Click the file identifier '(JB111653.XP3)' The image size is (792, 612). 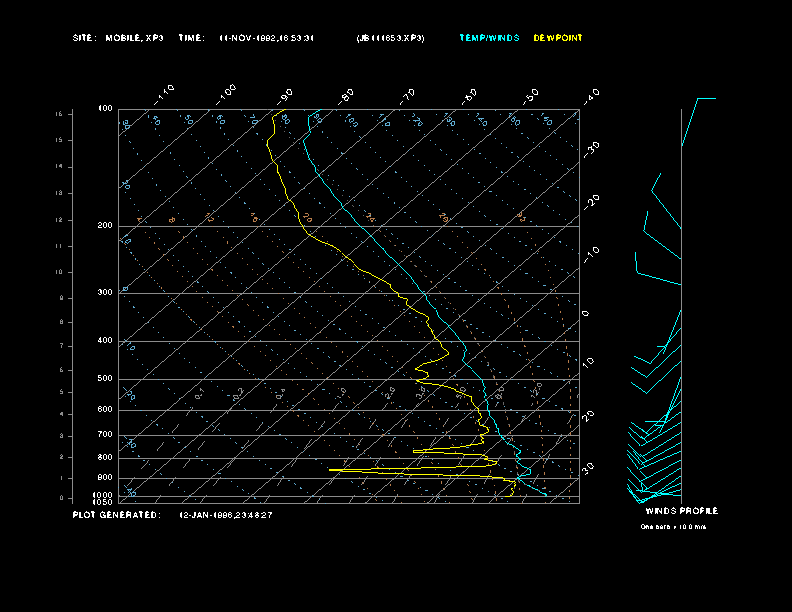point(390,38)
